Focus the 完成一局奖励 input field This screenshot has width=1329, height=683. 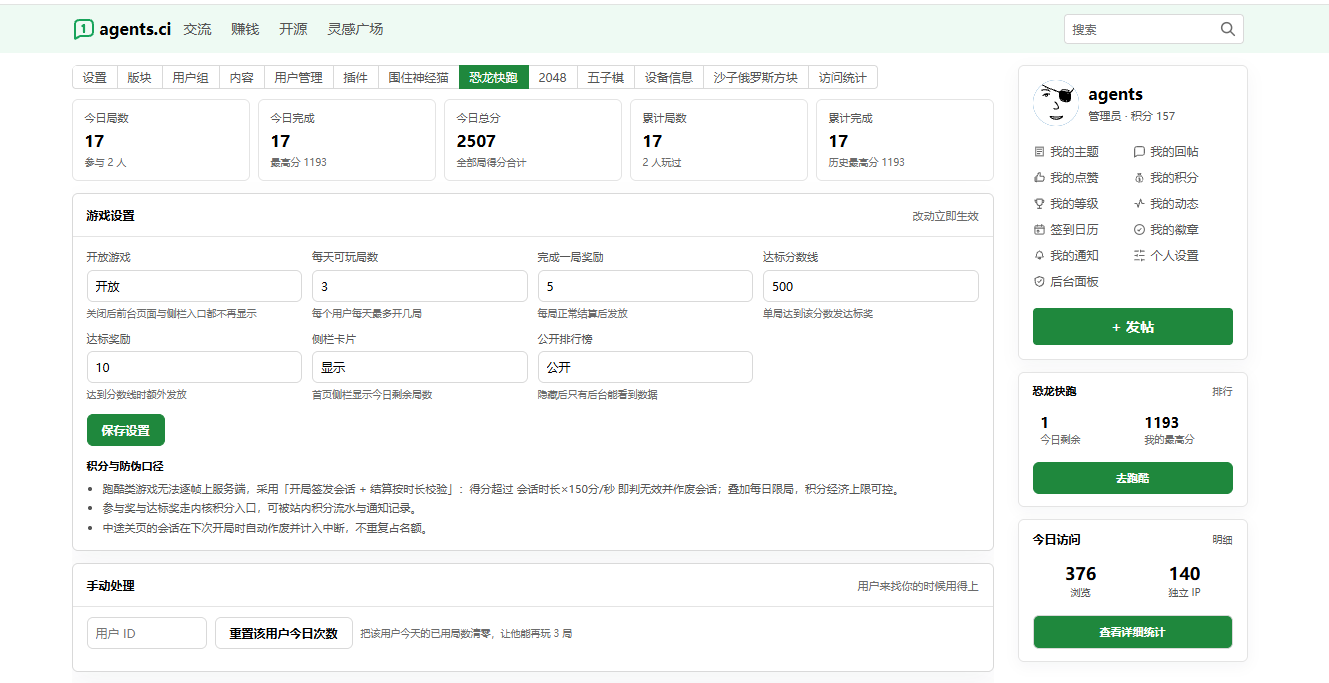click(x=645, y=286)
